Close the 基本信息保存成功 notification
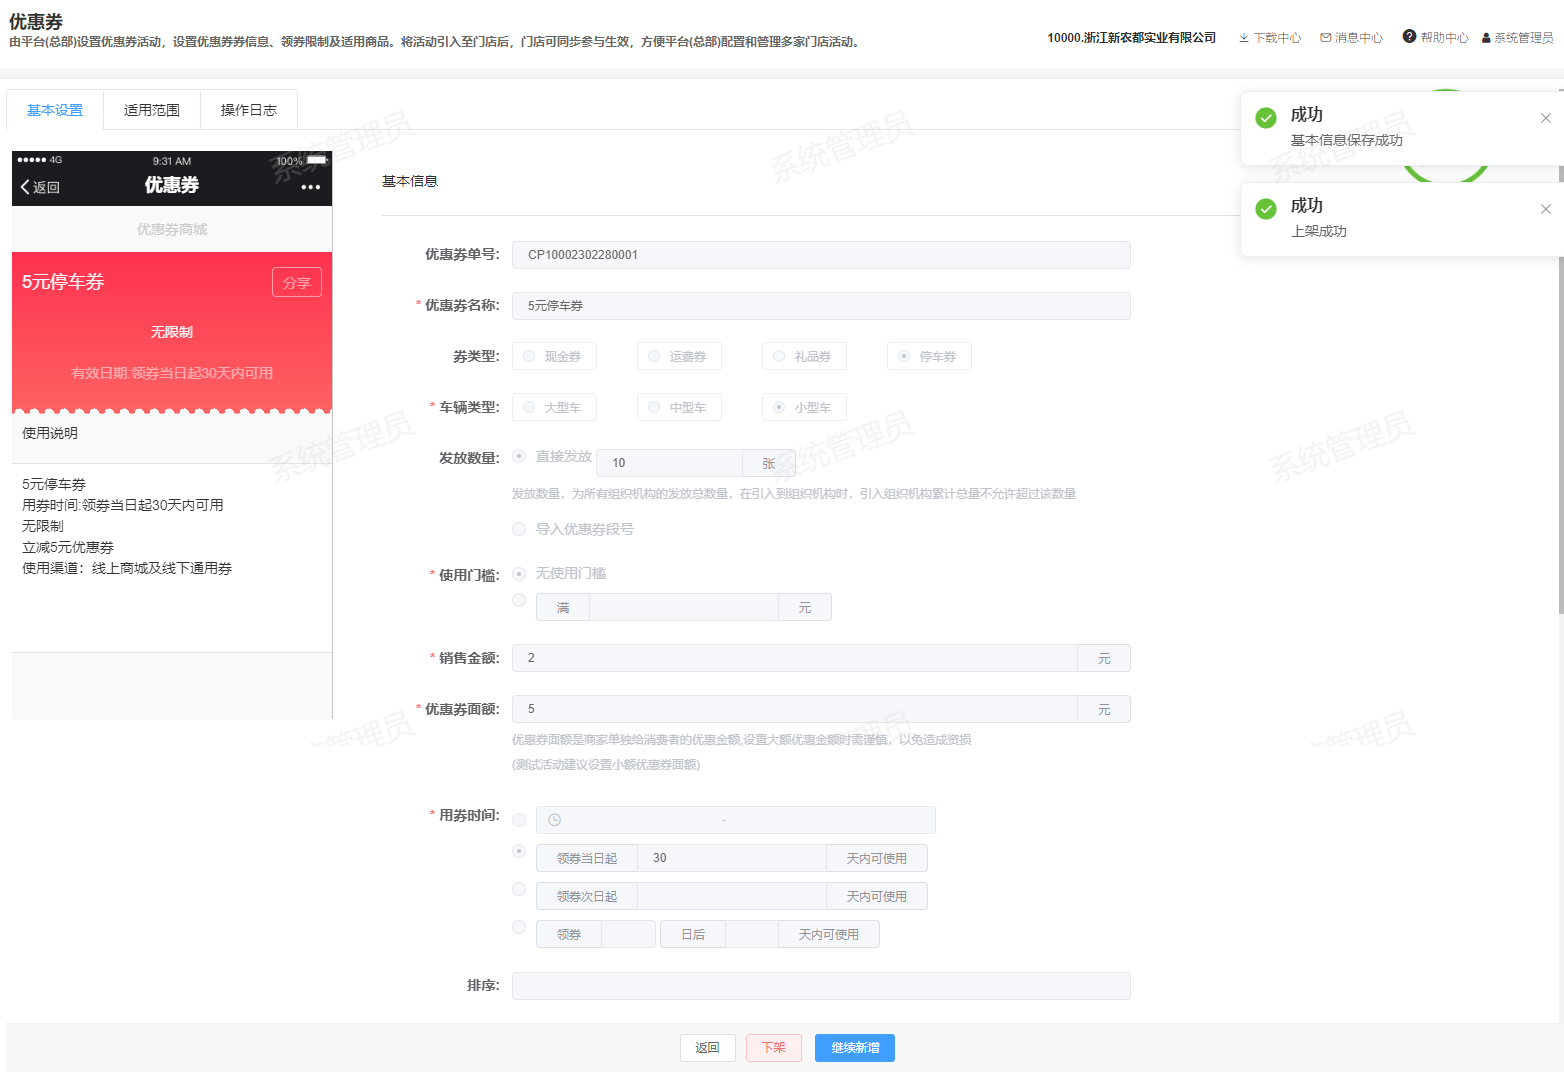The image size is (1564, 1075). 1546,118
